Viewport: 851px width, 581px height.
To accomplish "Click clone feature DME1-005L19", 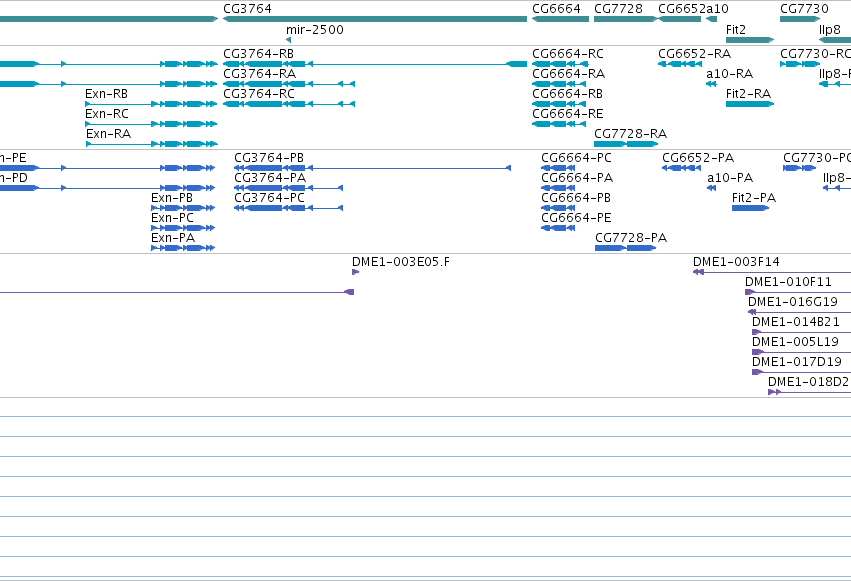I will click(801, 353).
